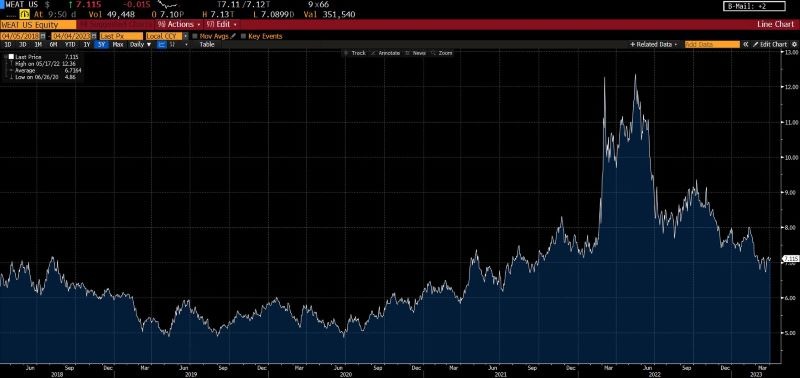Click the start date field 04/05/2018
Screen dimensions: 800x378
[x=20, y=36]
